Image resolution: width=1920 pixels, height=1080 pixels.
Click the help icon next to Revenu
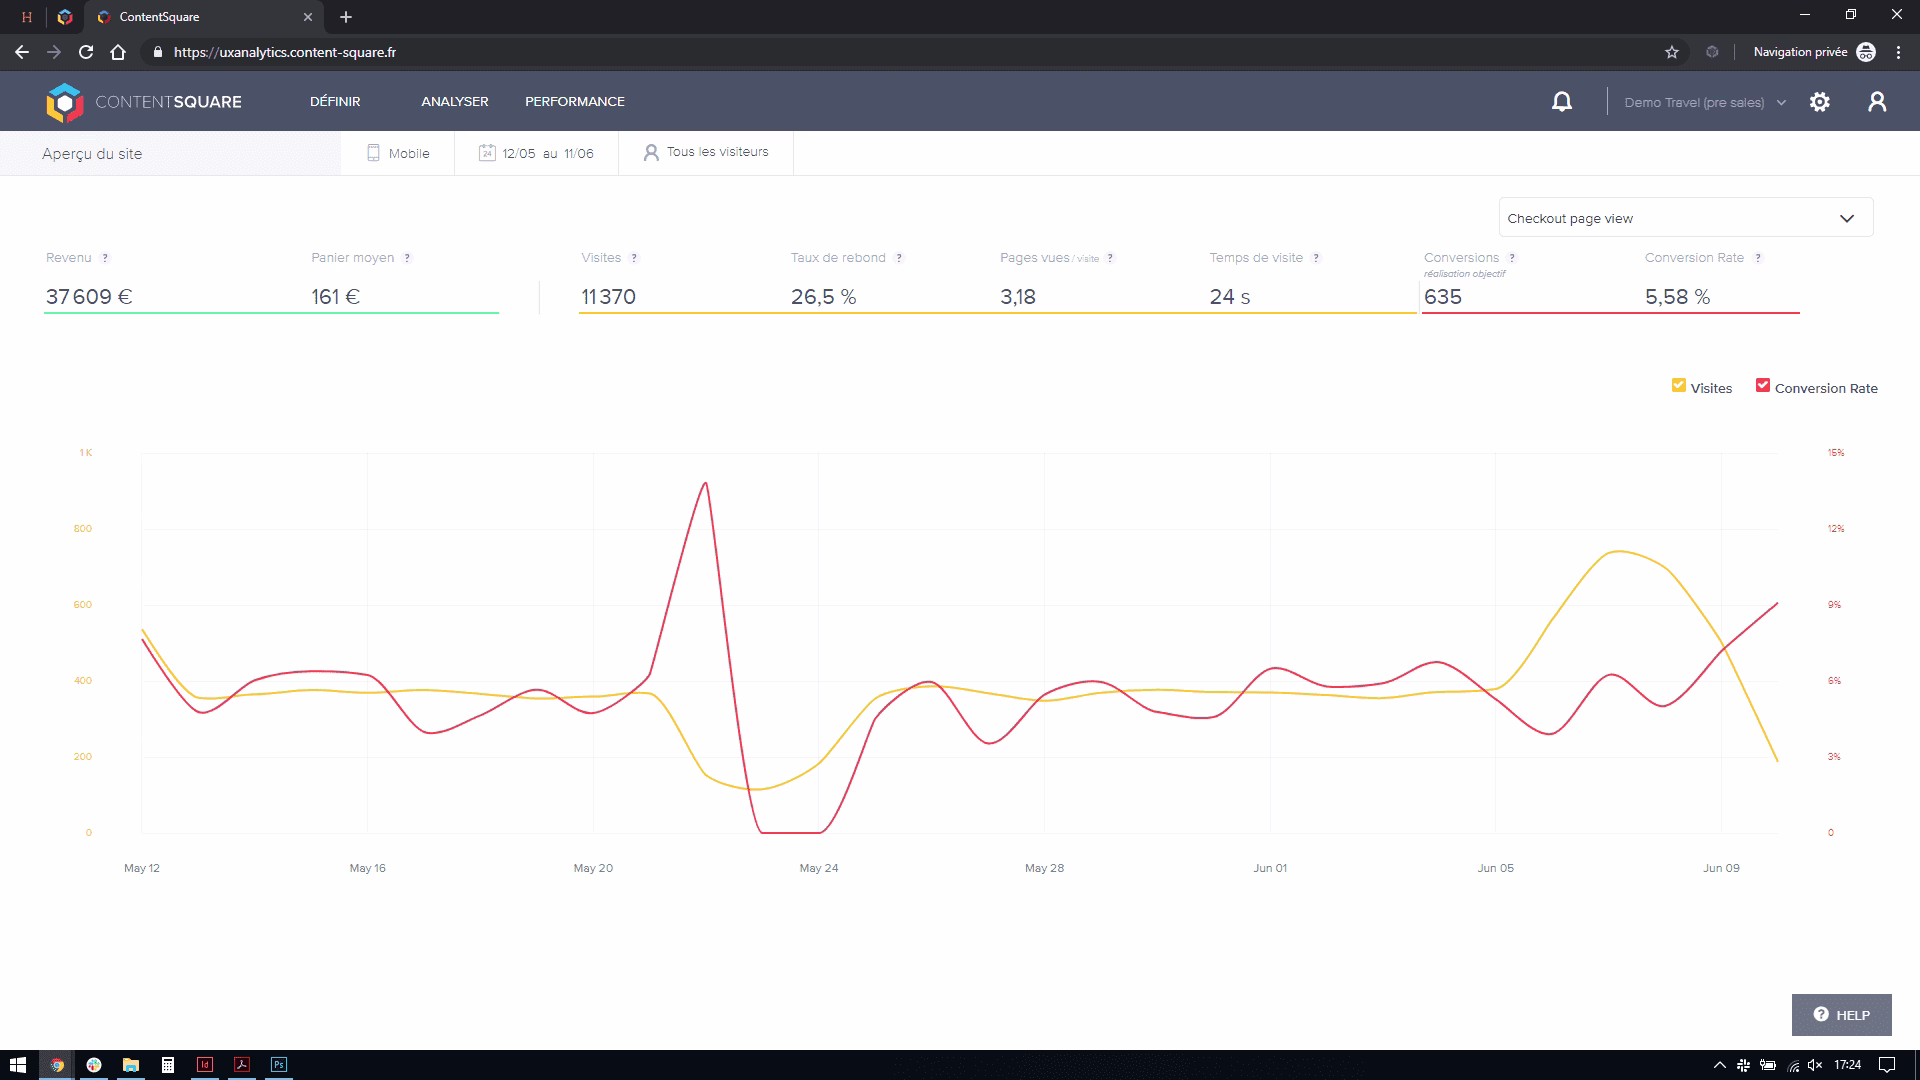tap(105, 258)
